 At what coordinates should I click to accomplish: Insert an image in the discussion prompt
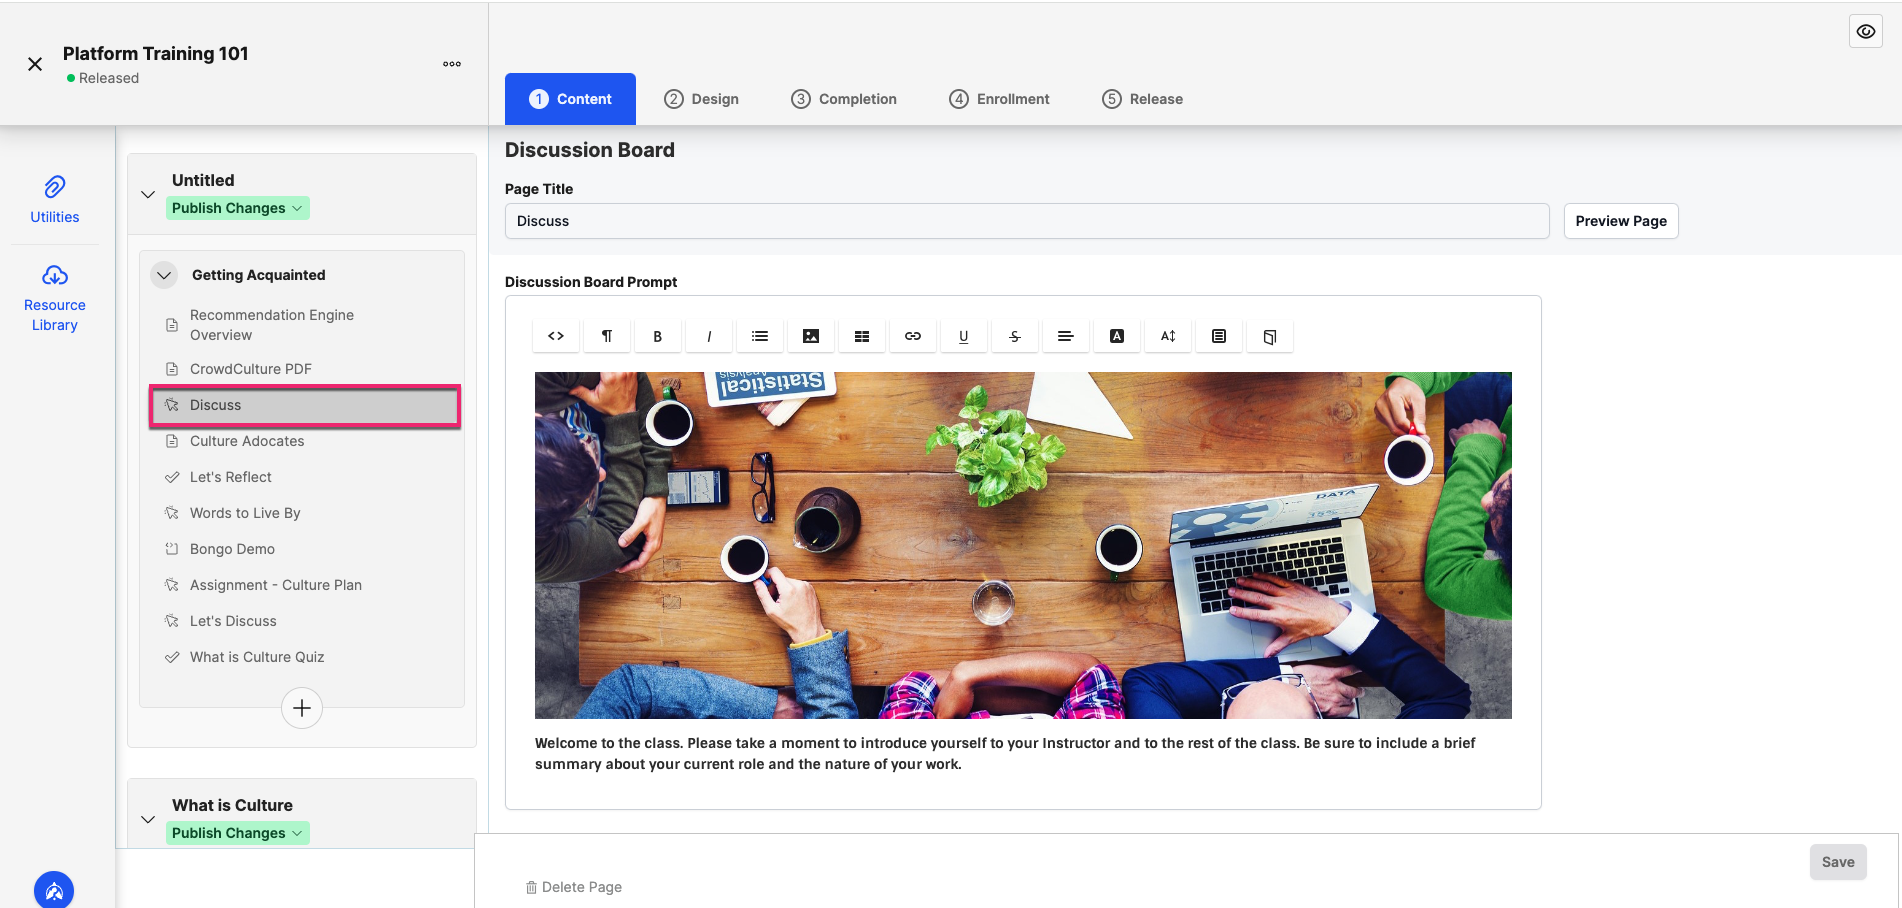pyautogui.click(x=810, y=336)
